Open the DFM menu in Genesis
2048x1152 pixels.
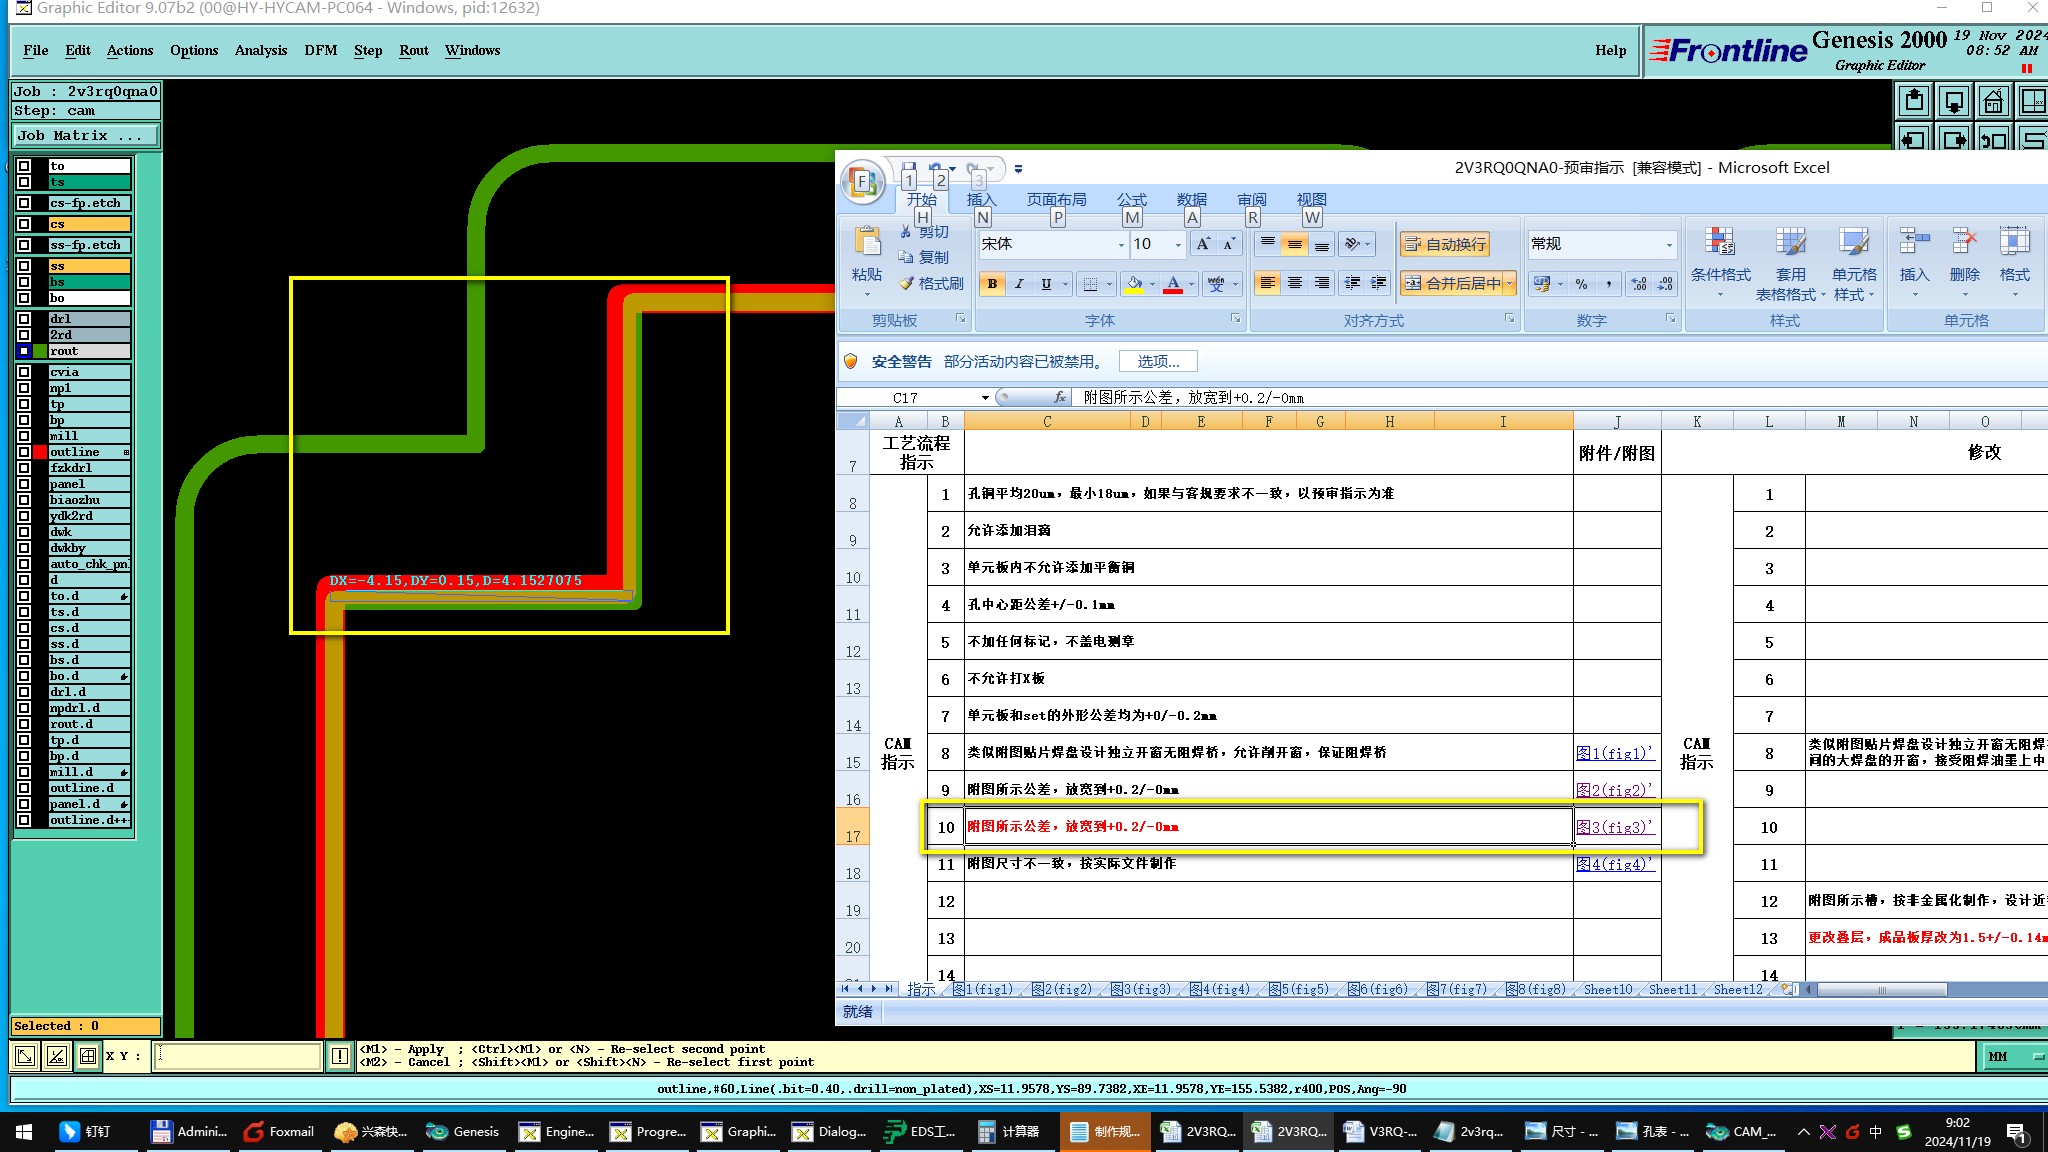point(320,50)
